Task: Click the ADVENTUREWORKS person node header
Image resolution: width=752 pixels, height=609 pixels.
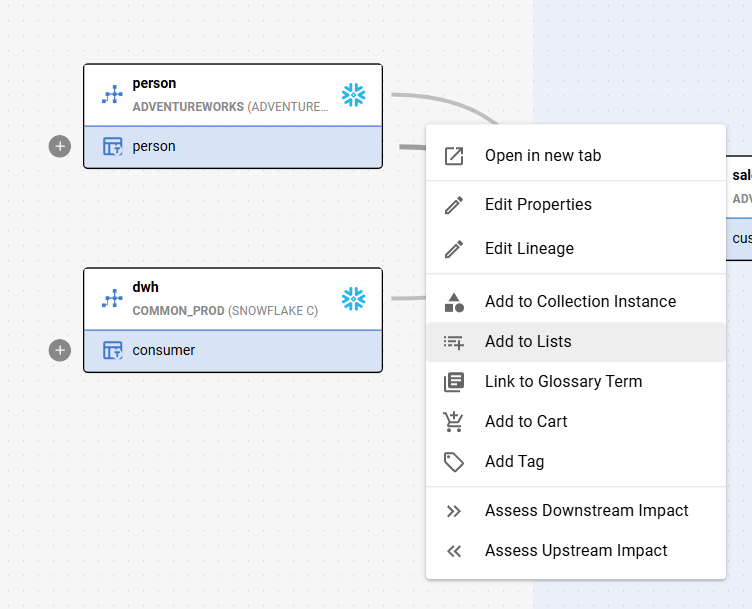Action: (x=230, y=95)
